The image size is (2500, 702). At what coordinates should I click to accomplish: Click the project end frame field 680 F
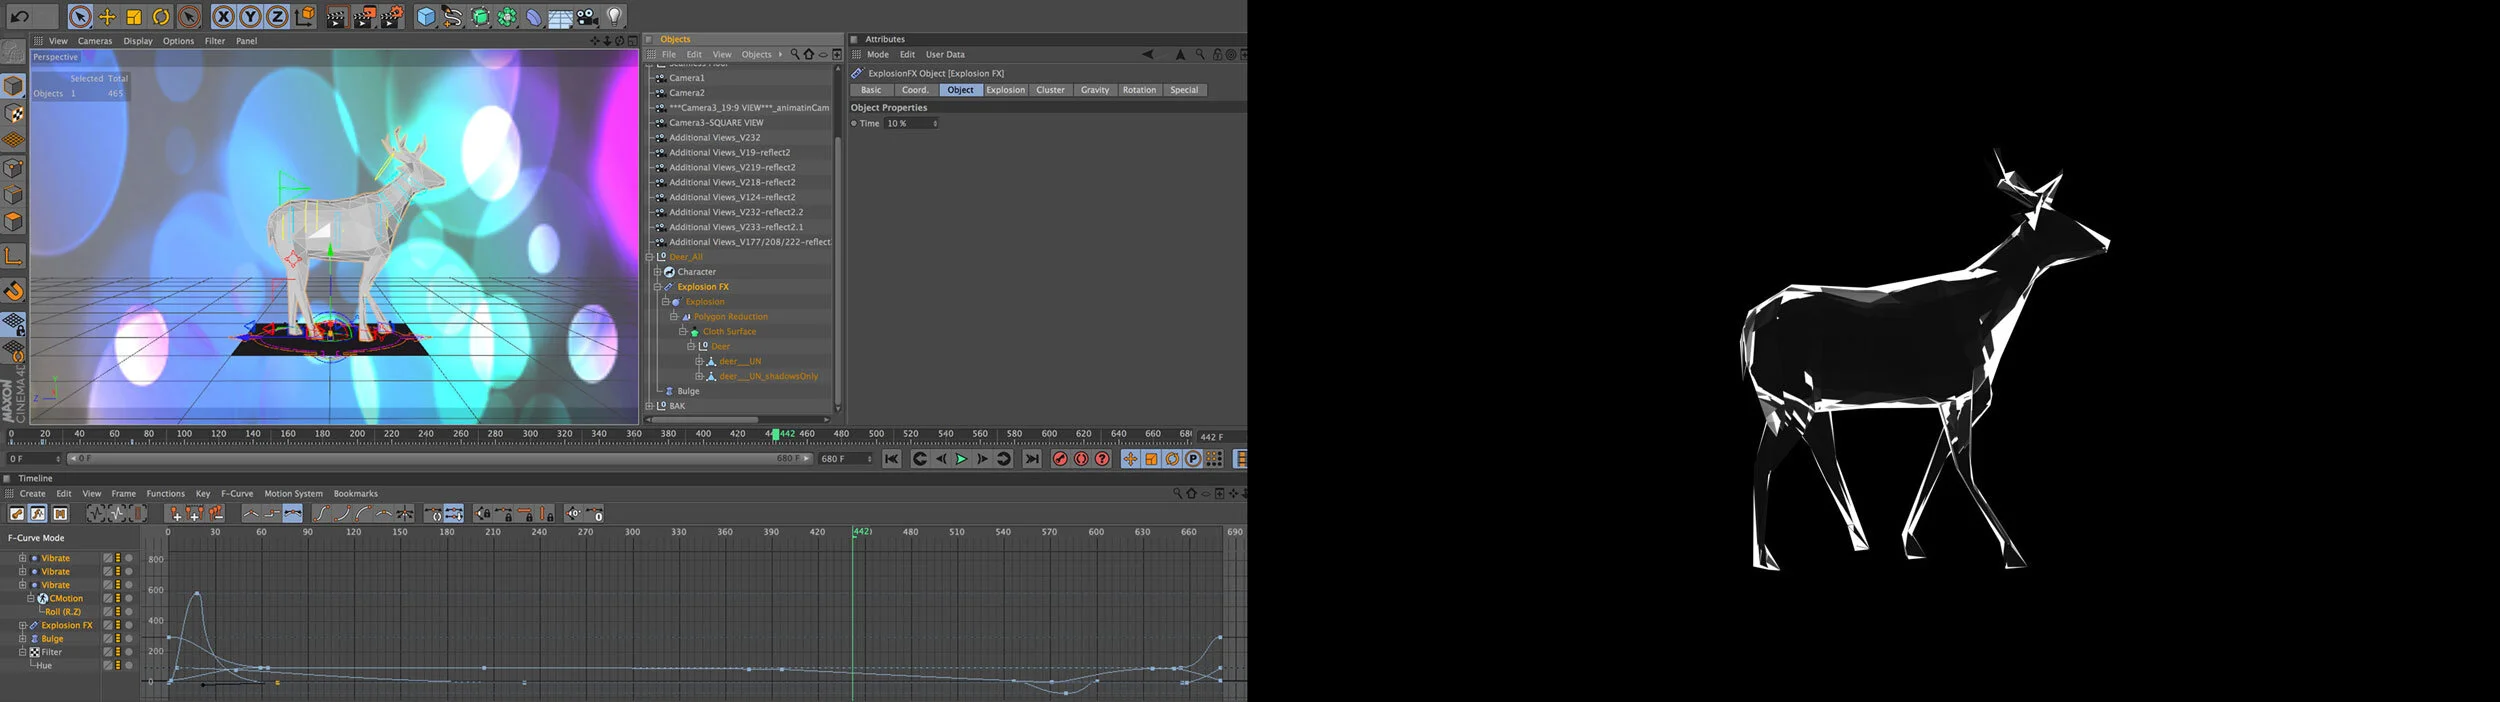click(x=846, y=459)
